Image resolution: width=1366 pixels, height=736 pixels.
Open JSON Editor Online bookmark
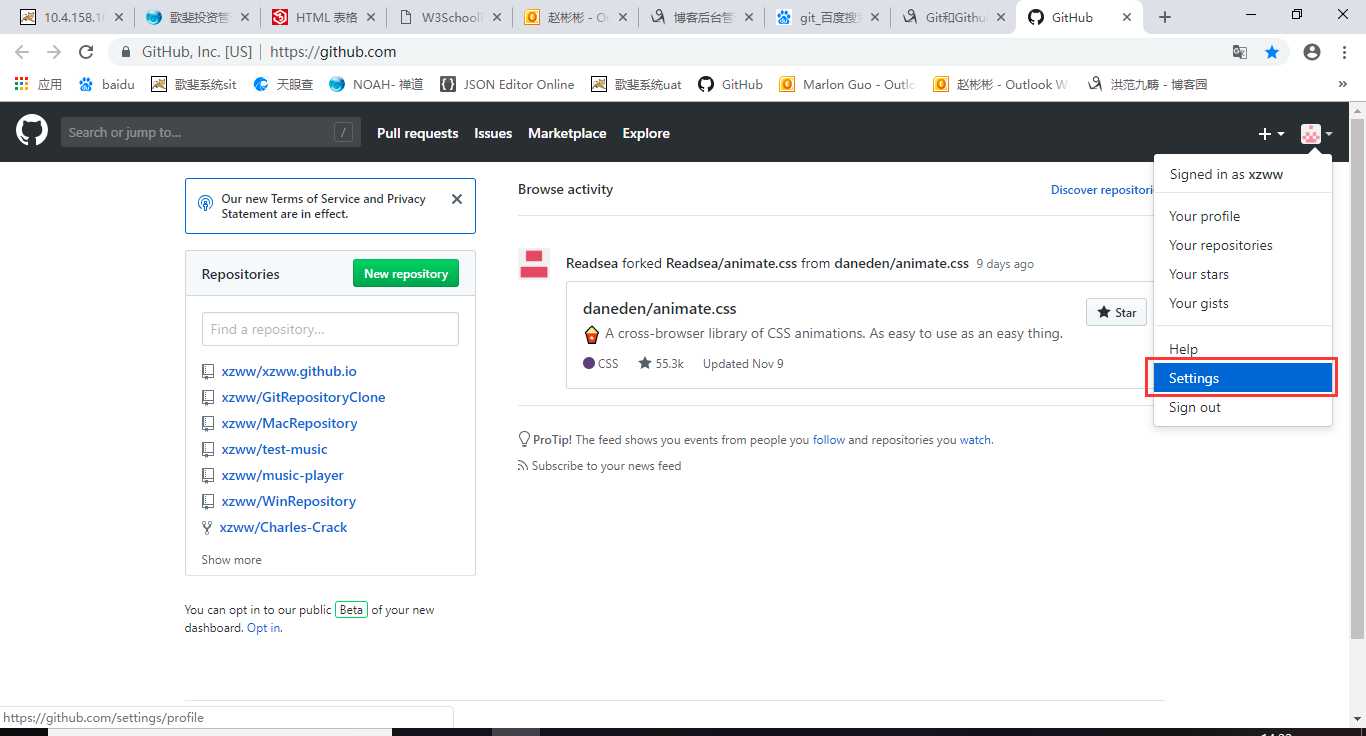point(507,84)
